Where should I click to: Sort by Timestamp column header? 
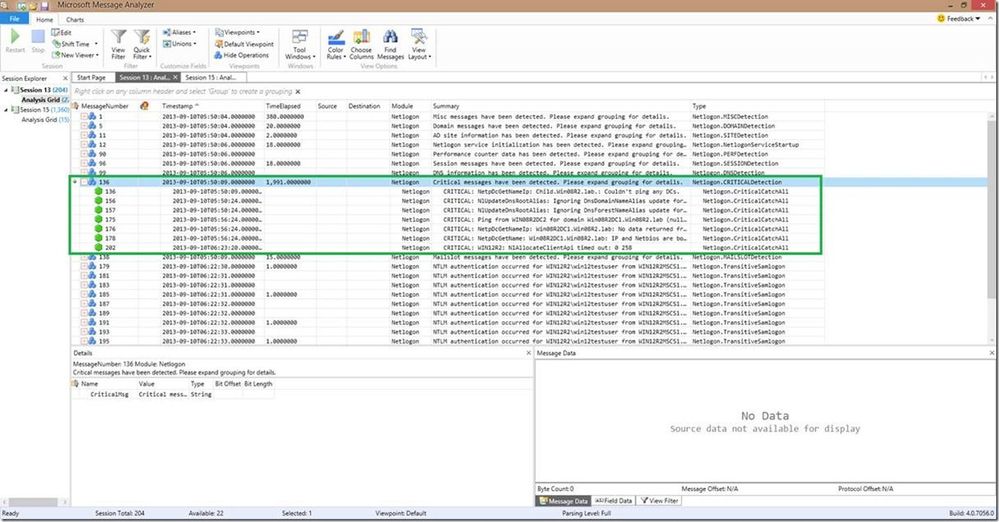(x=180, y=106)
